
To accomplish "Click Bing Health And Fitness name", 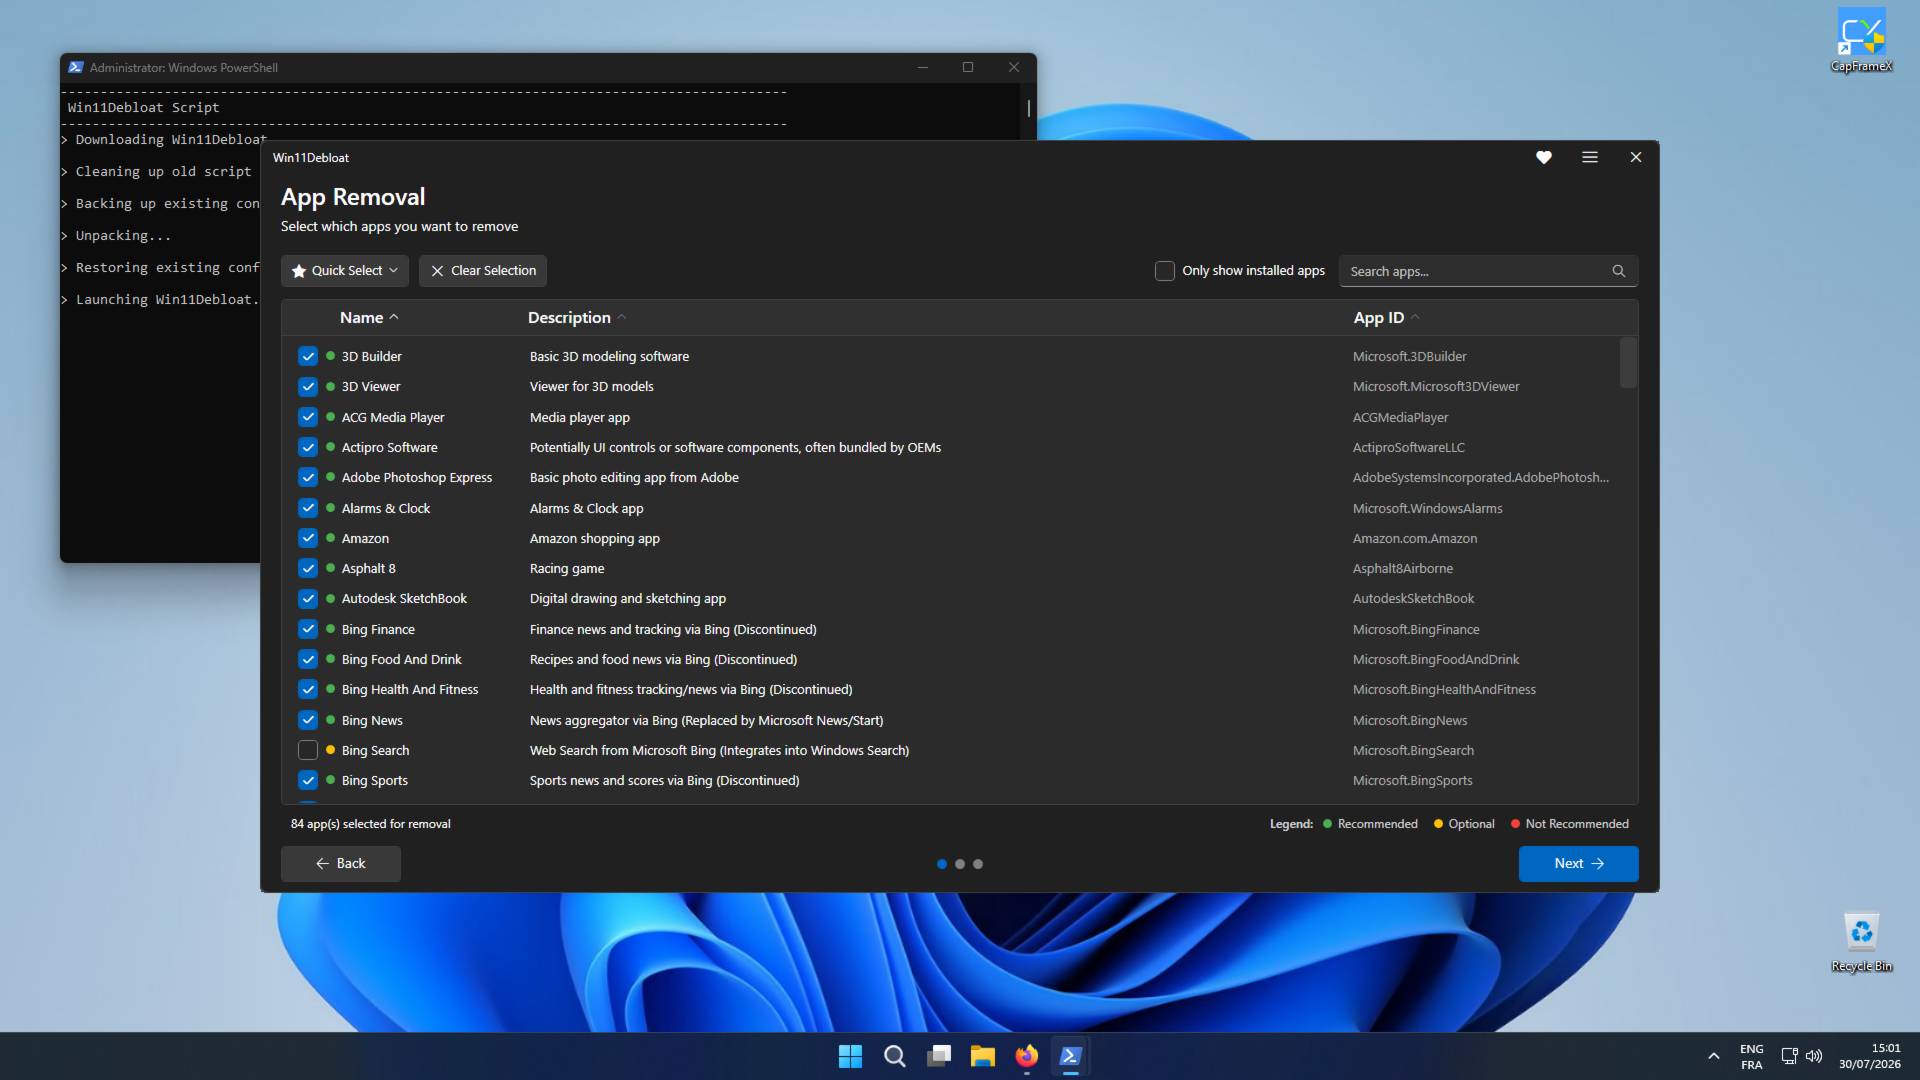I will (410, 689).
